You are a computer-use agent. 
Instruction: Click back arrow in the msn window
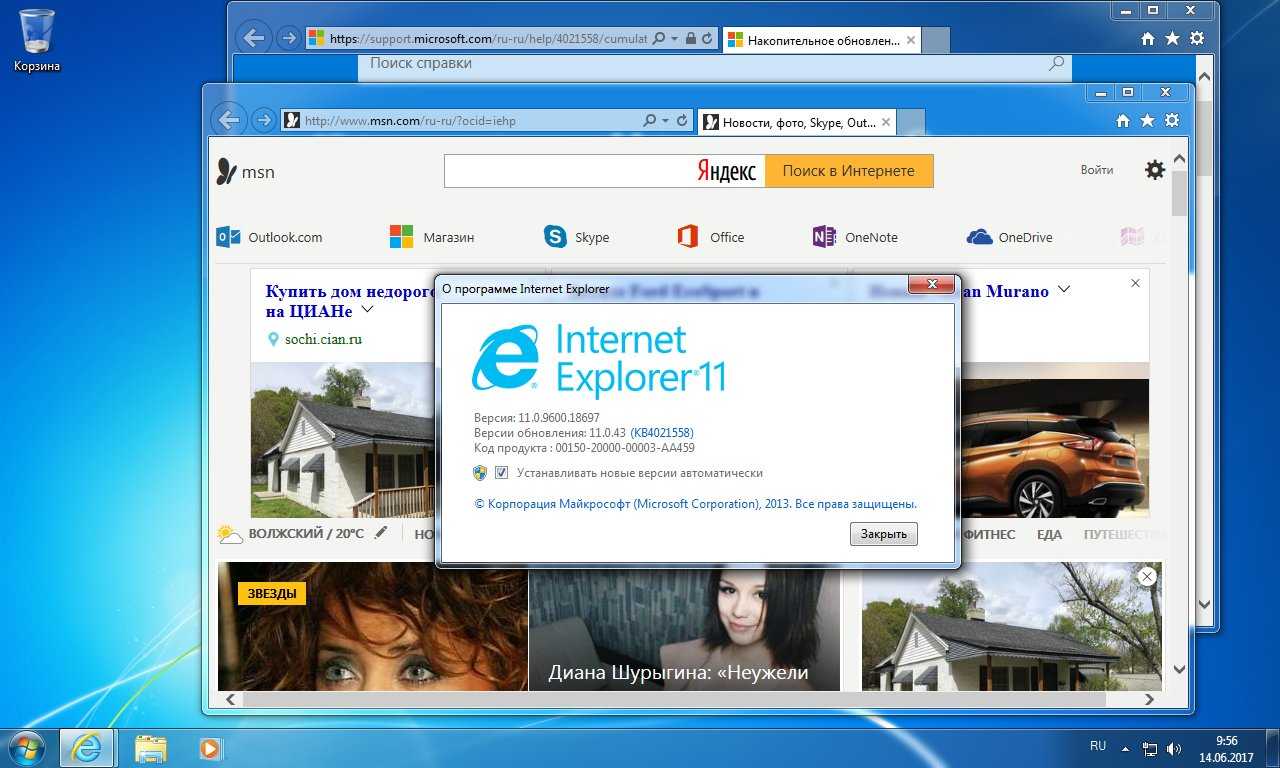(229, 120)
